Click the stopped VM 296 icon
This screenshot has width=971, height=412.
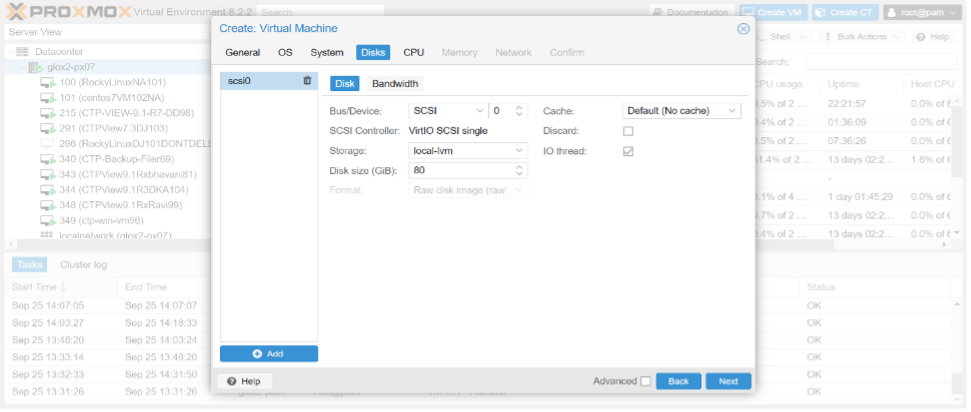[48, 144]
